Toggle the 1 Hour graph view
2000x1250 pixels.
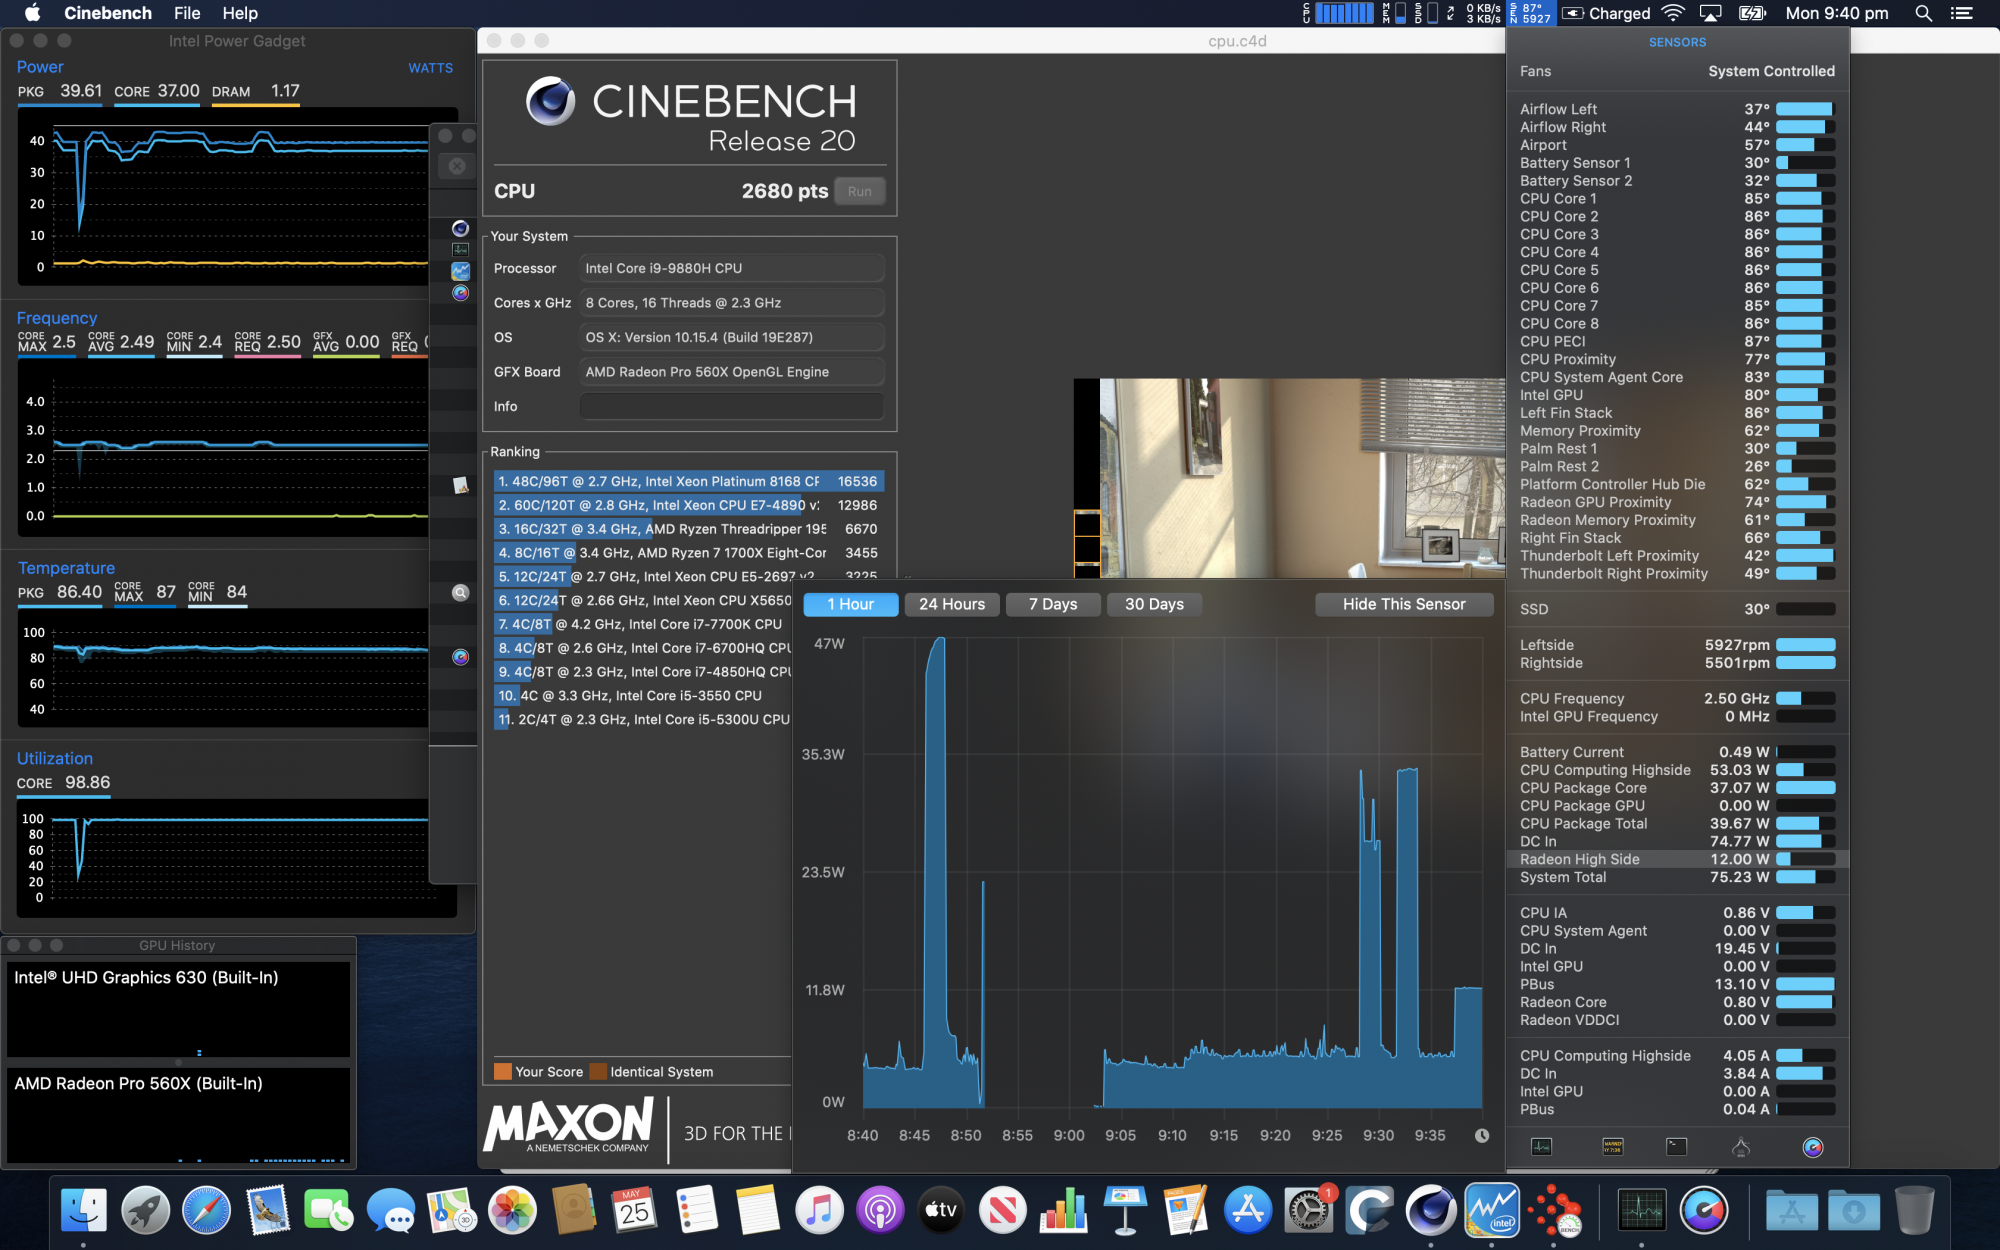pos(850,603)
